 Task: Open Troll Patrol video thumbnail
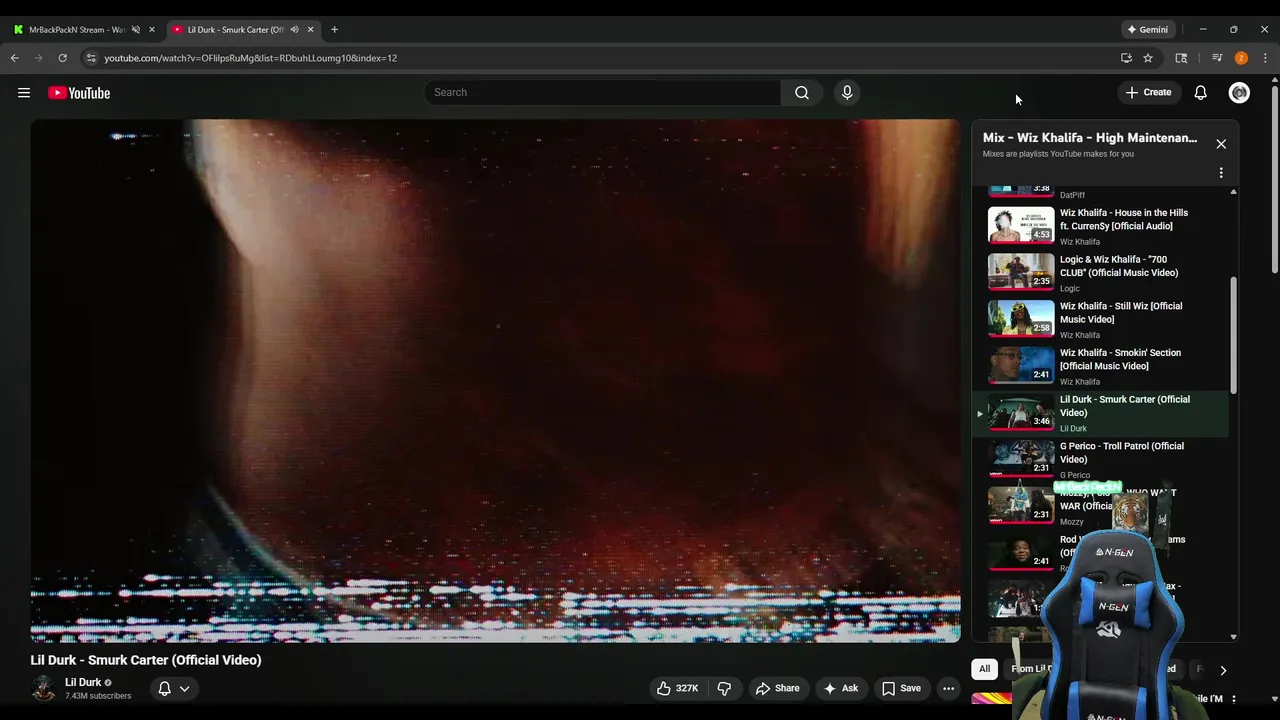[1021, 459]
